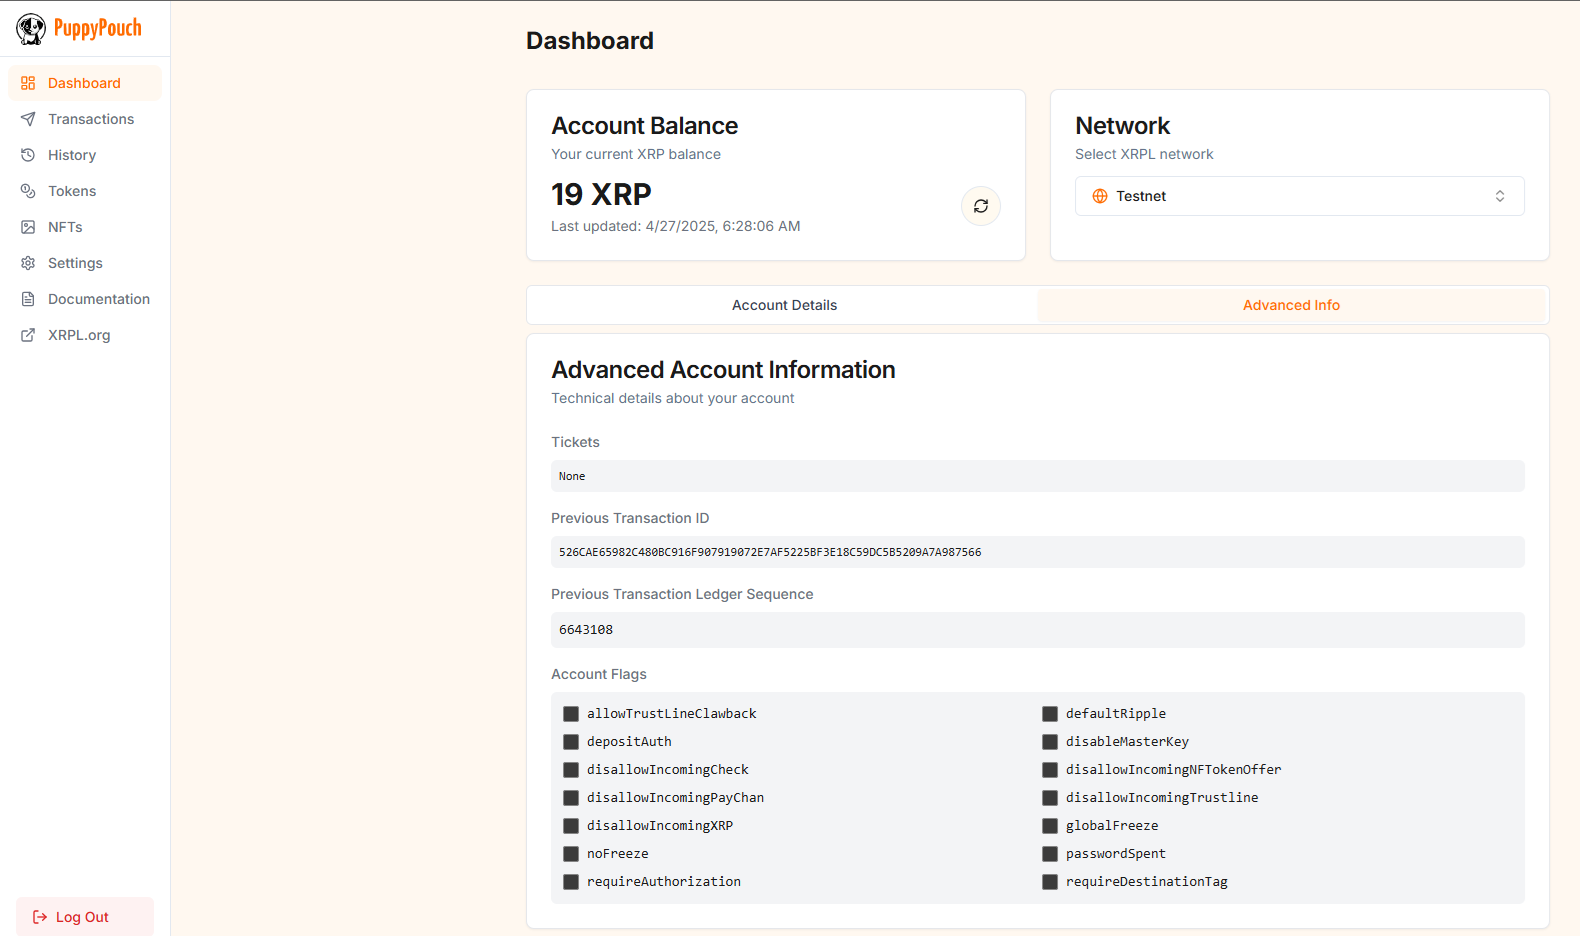Click the Documentation file icon
1580x936 pixels.
[28, 299]
